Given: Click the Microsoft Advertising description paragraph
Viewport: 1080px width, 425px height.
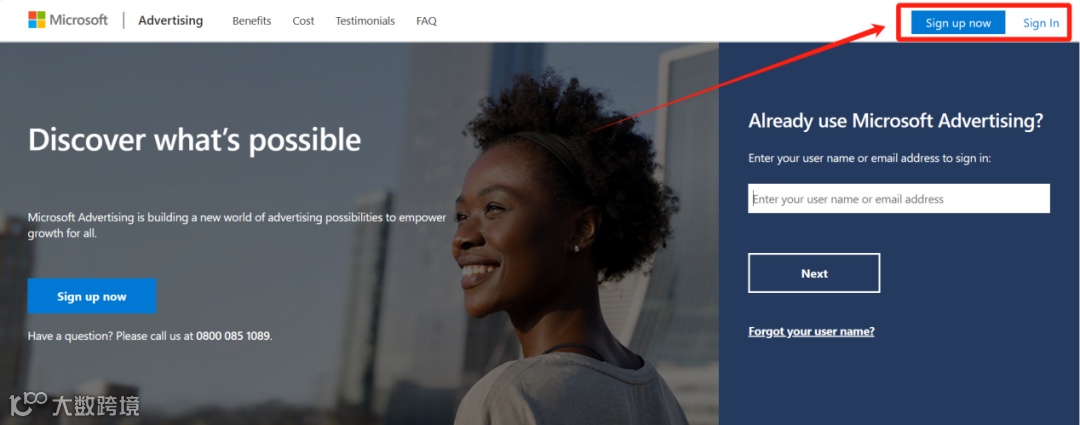Looking at the screenshot, I should (237, 225).
